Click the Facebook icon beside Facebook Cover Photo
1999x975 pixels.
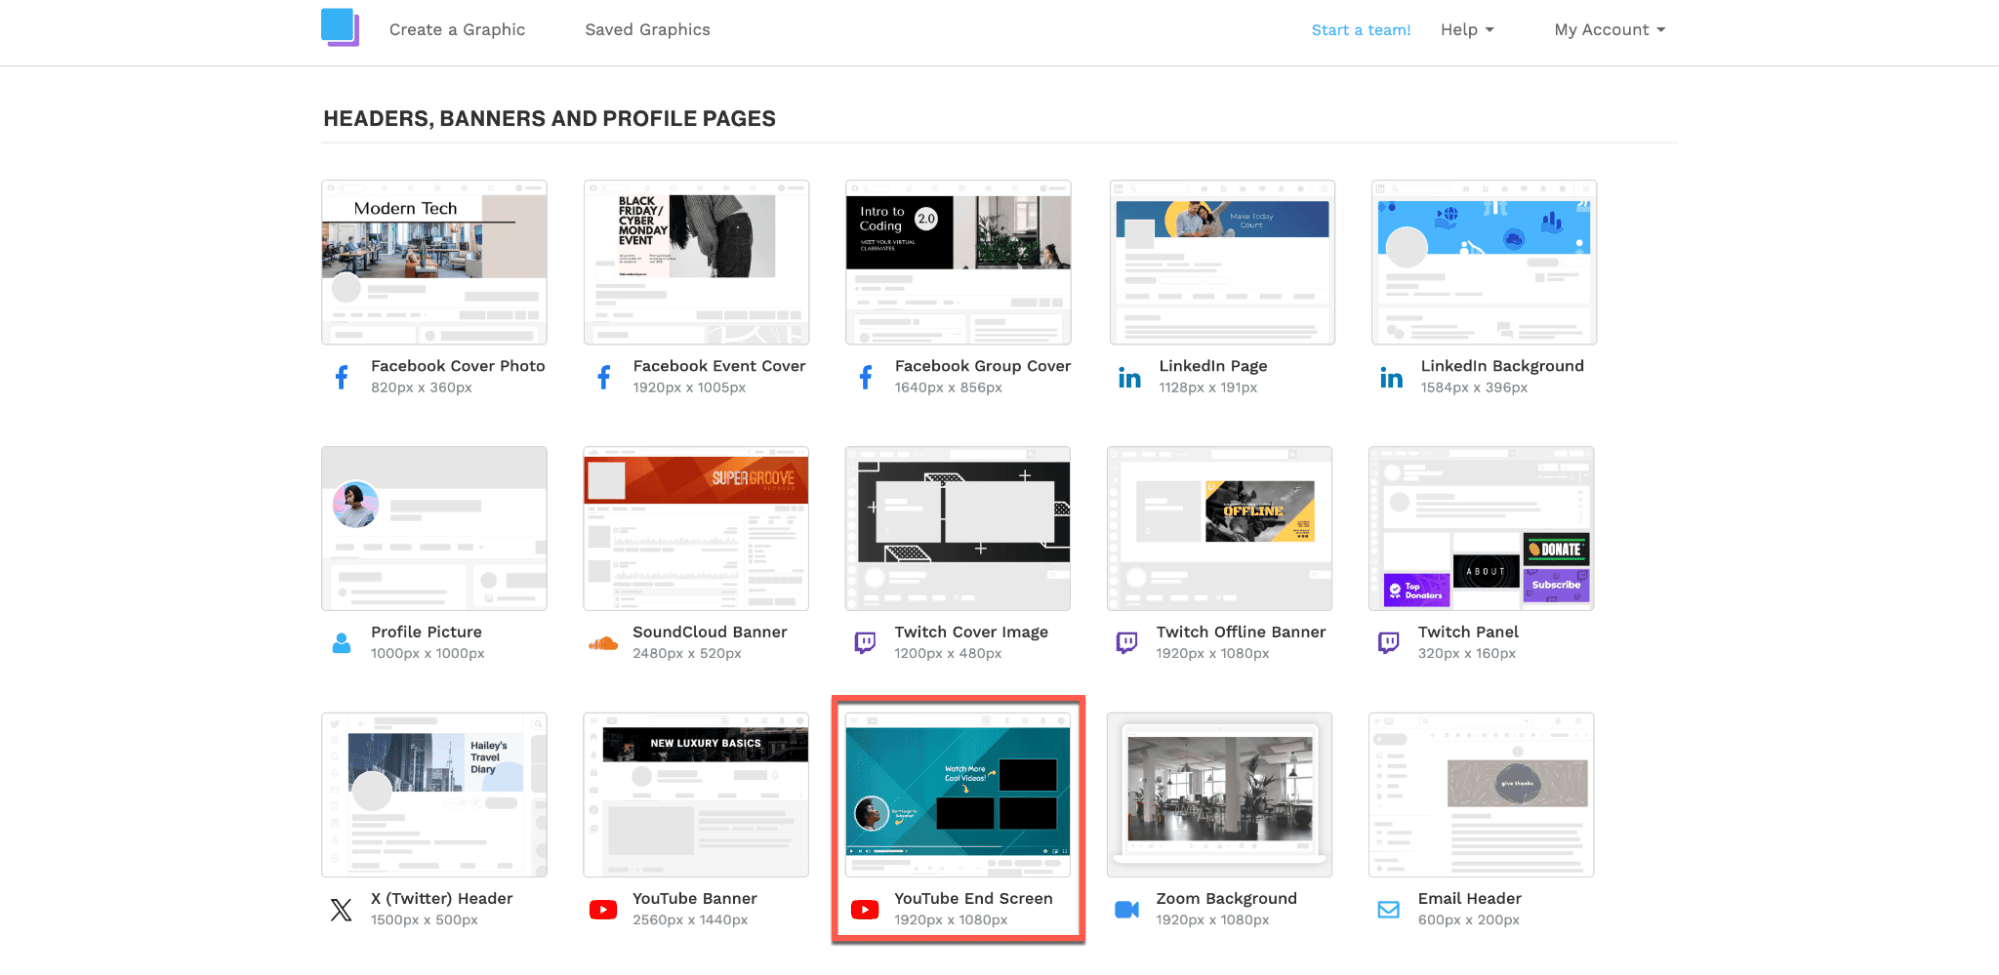(342, 377)
